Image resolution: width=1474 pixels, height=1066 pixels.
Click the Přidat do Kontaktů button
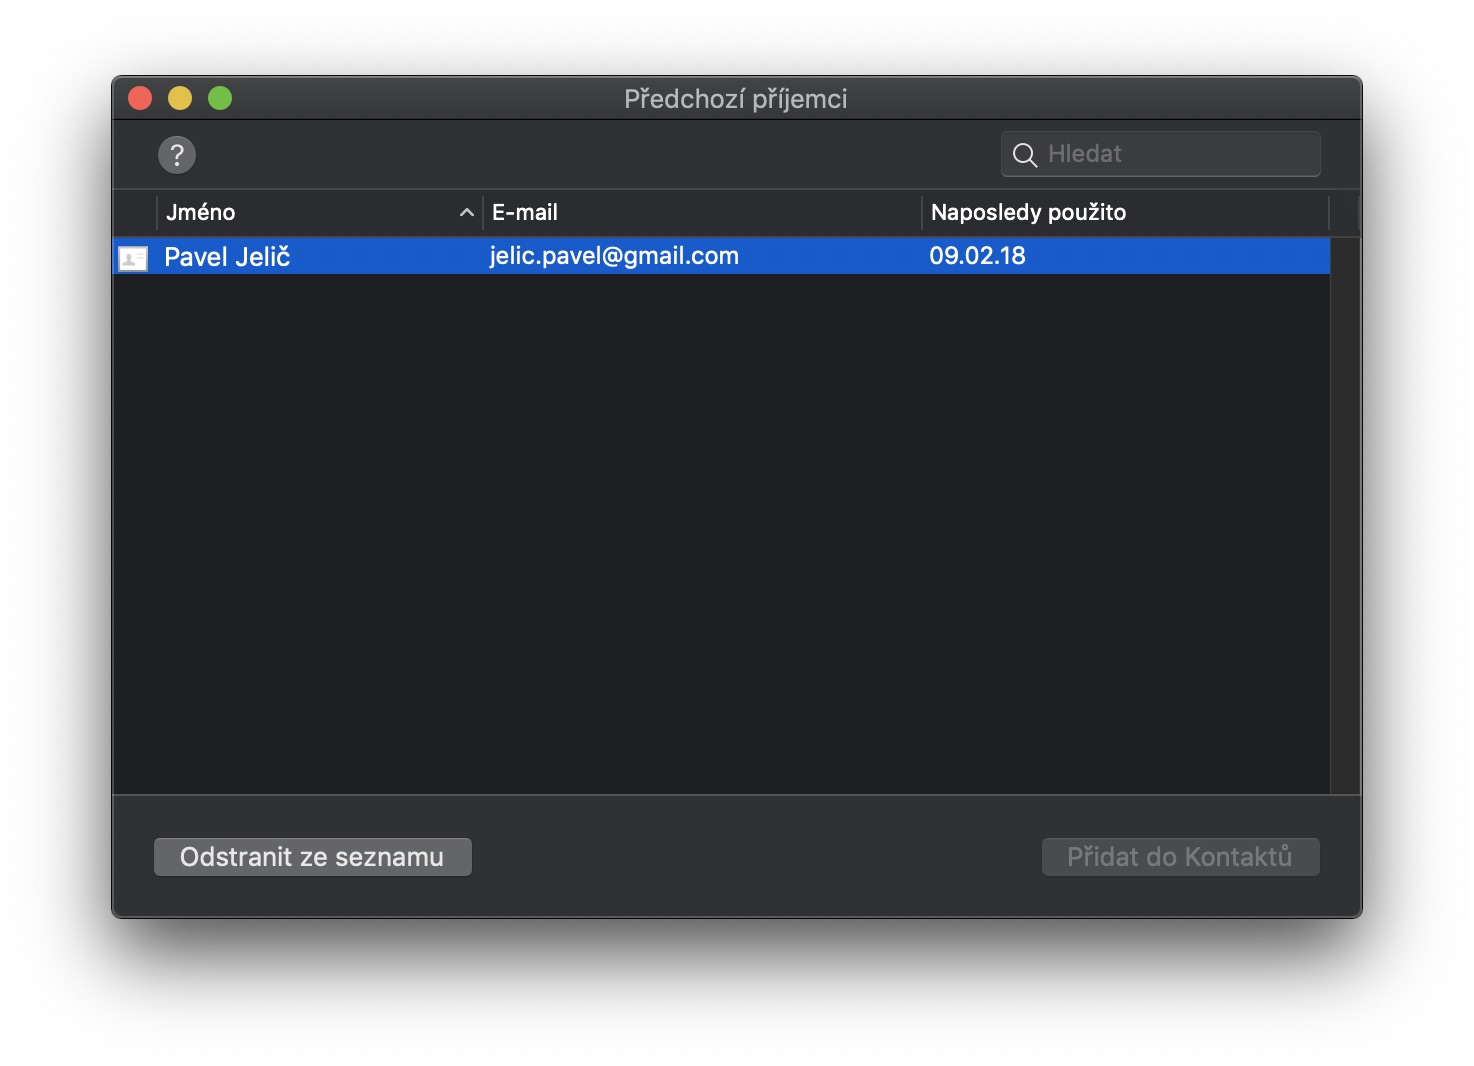click(1180, 857)
